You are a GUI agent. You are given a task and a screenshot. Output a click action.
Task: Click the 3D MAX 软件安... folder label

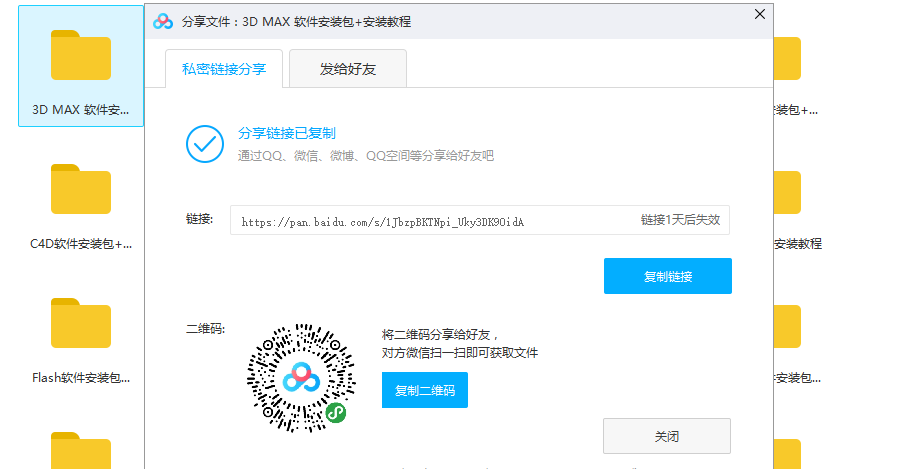tap(81, 110)
